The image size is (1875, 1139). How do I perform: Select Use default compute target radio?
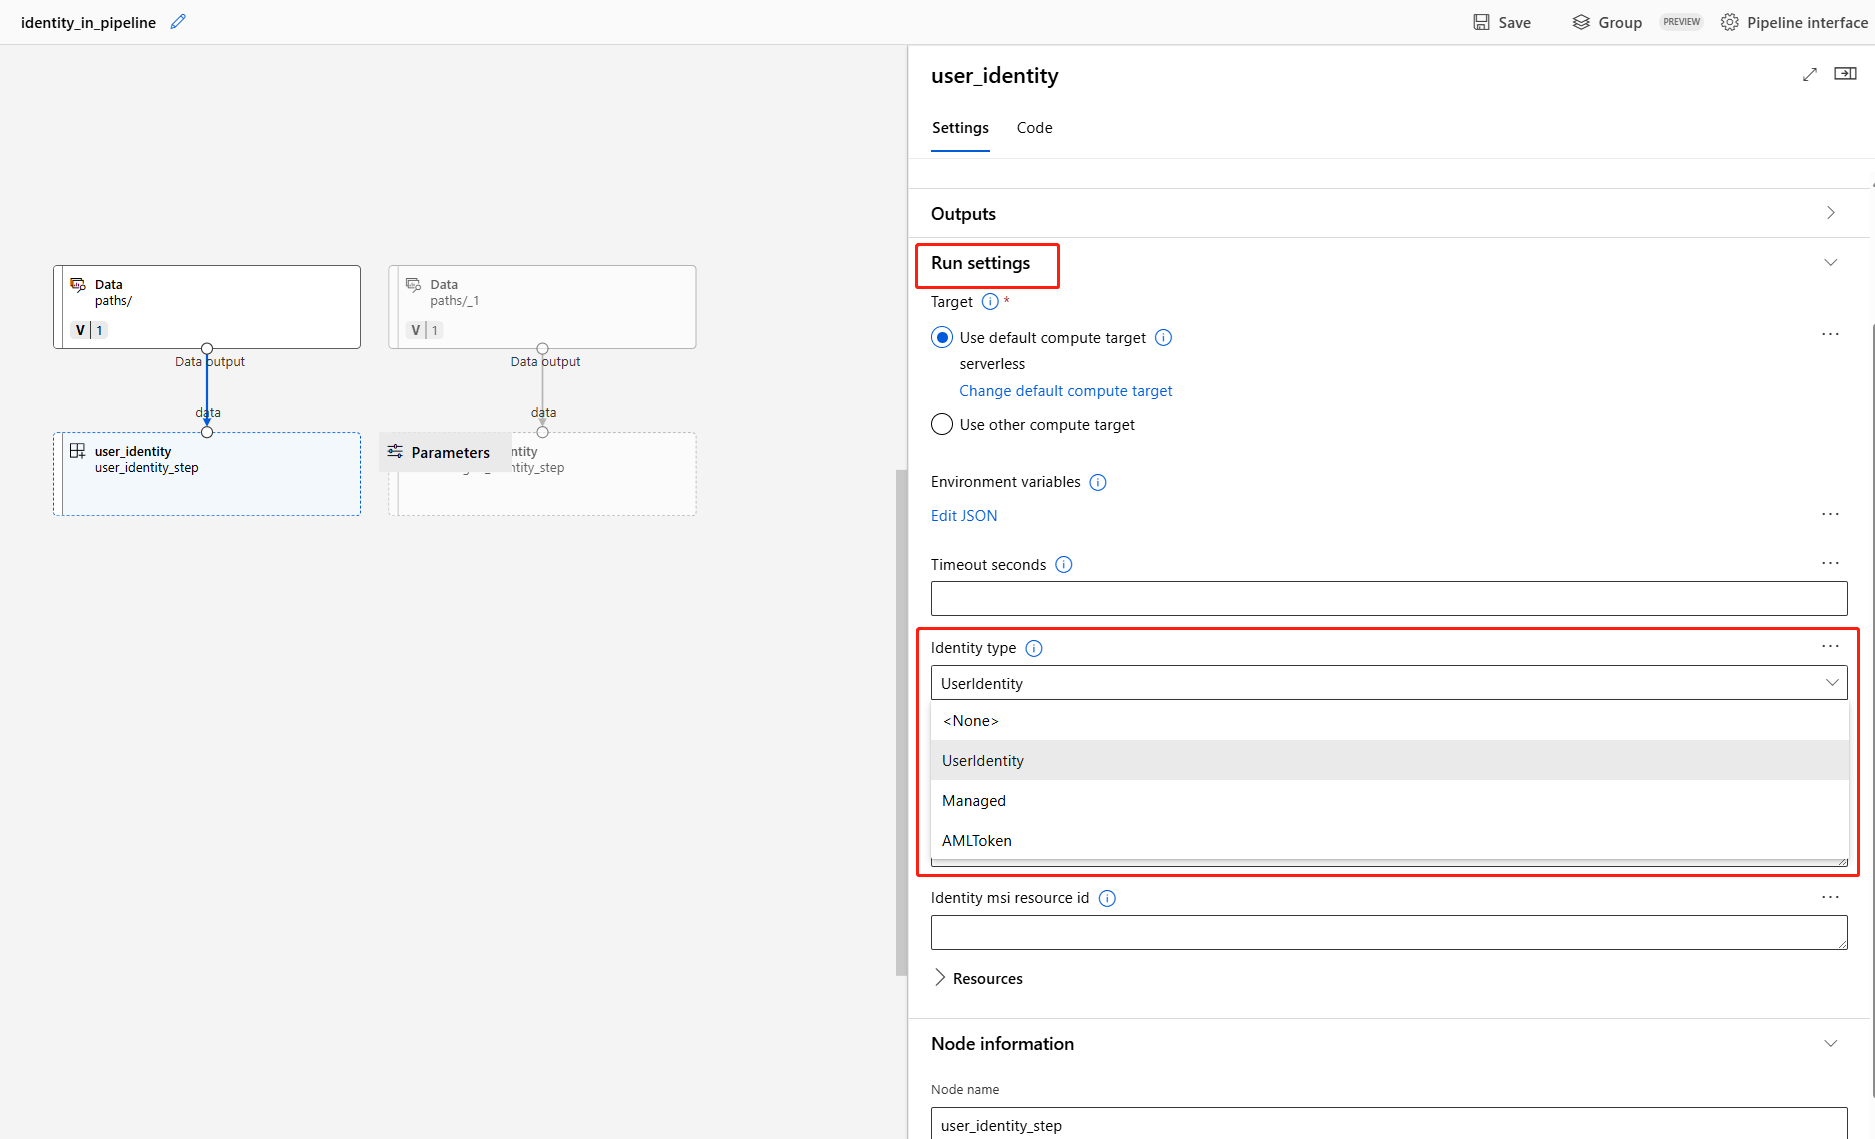[942, 338]
